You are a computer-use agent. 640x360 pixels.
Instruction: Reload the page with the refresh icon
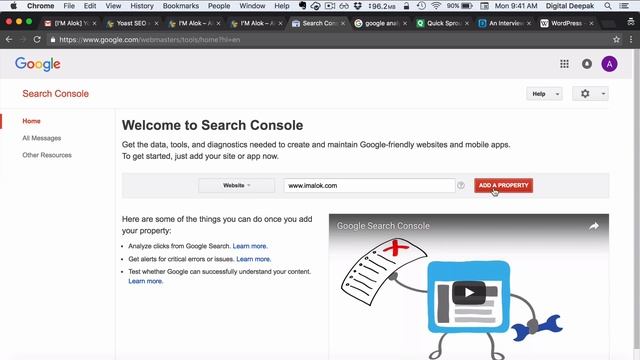click(37, 40)
